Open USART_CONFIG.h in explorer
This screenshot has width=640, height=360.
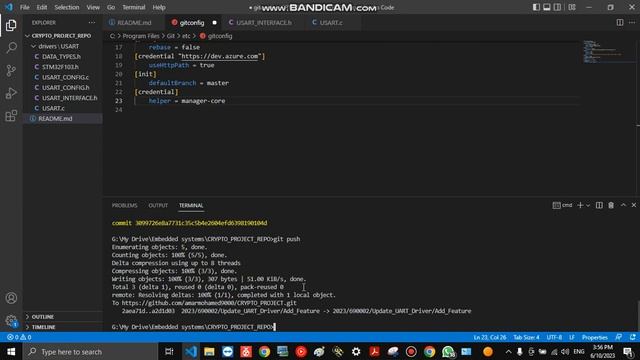click(x=62, y=87)
